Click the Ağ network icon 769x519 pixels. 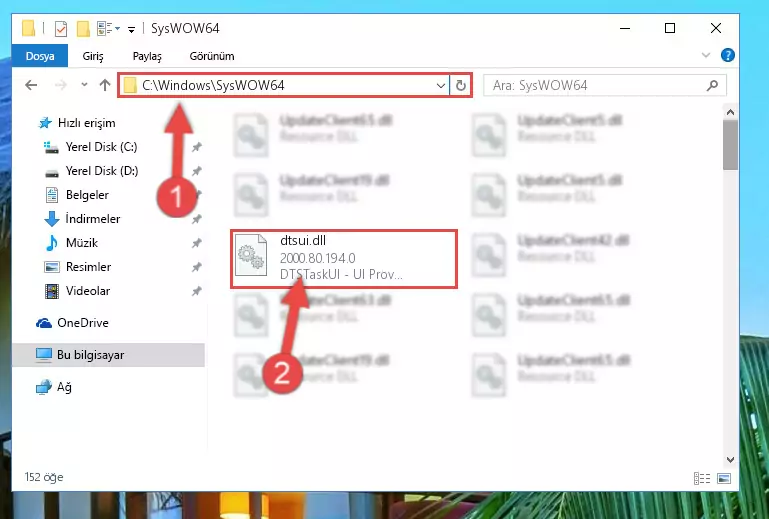click(x=44, y=387)
